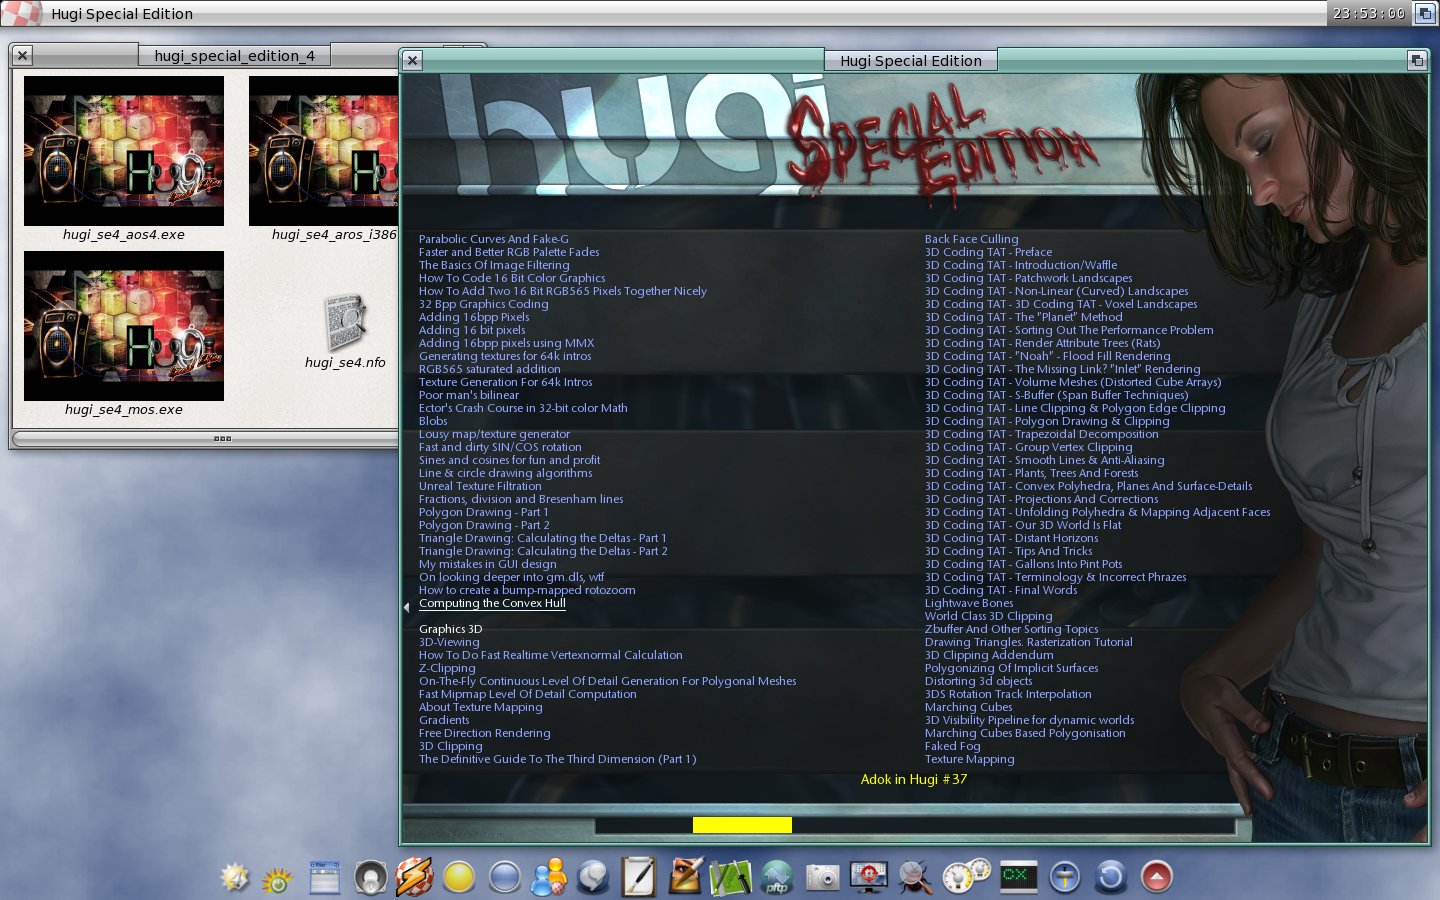Open How To Code 16 Bit Color Graphics

(x=512, y=278)
